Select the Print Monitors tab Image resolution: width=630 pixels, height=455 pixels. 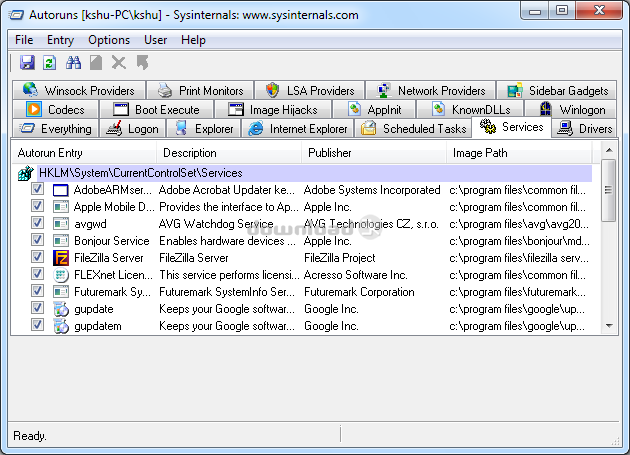(x=200, y=90)
